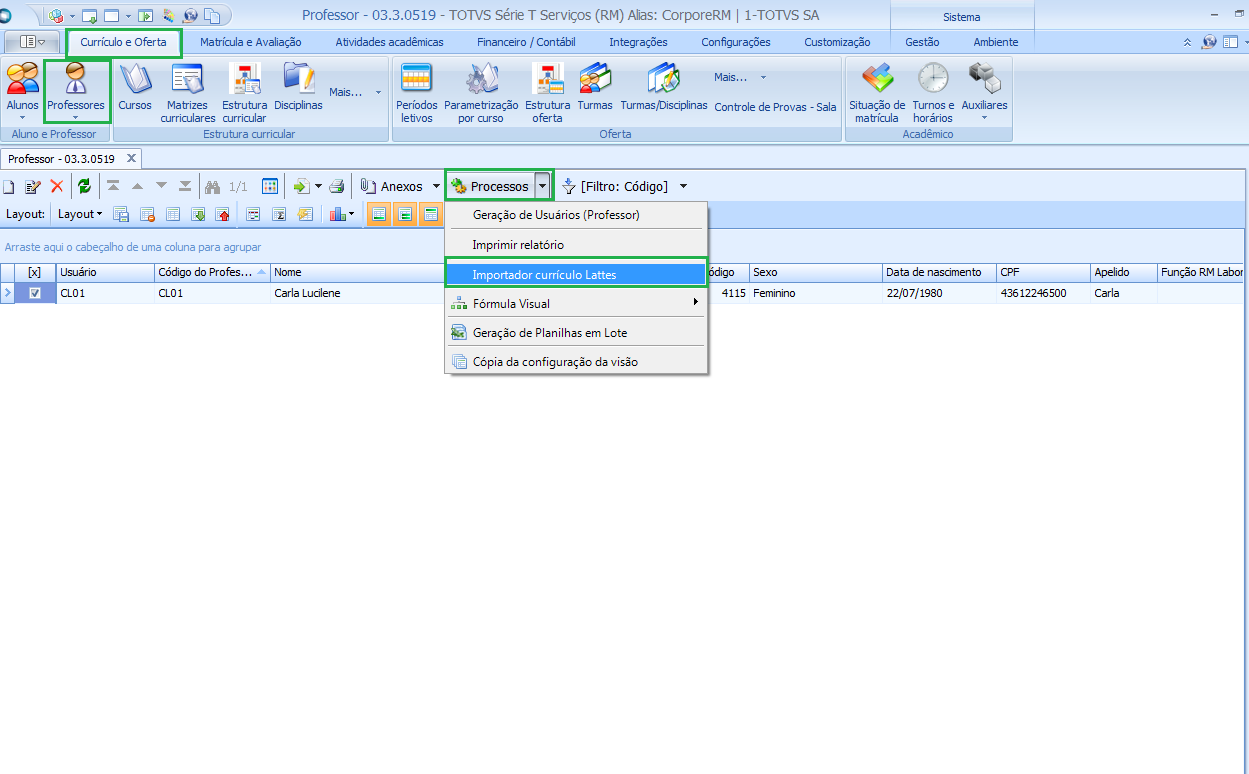Image resolution: width=1249 pixels, height=774 pixels.
Task: Select Importador currículo Lattes
Action: [x=575, y=274]
